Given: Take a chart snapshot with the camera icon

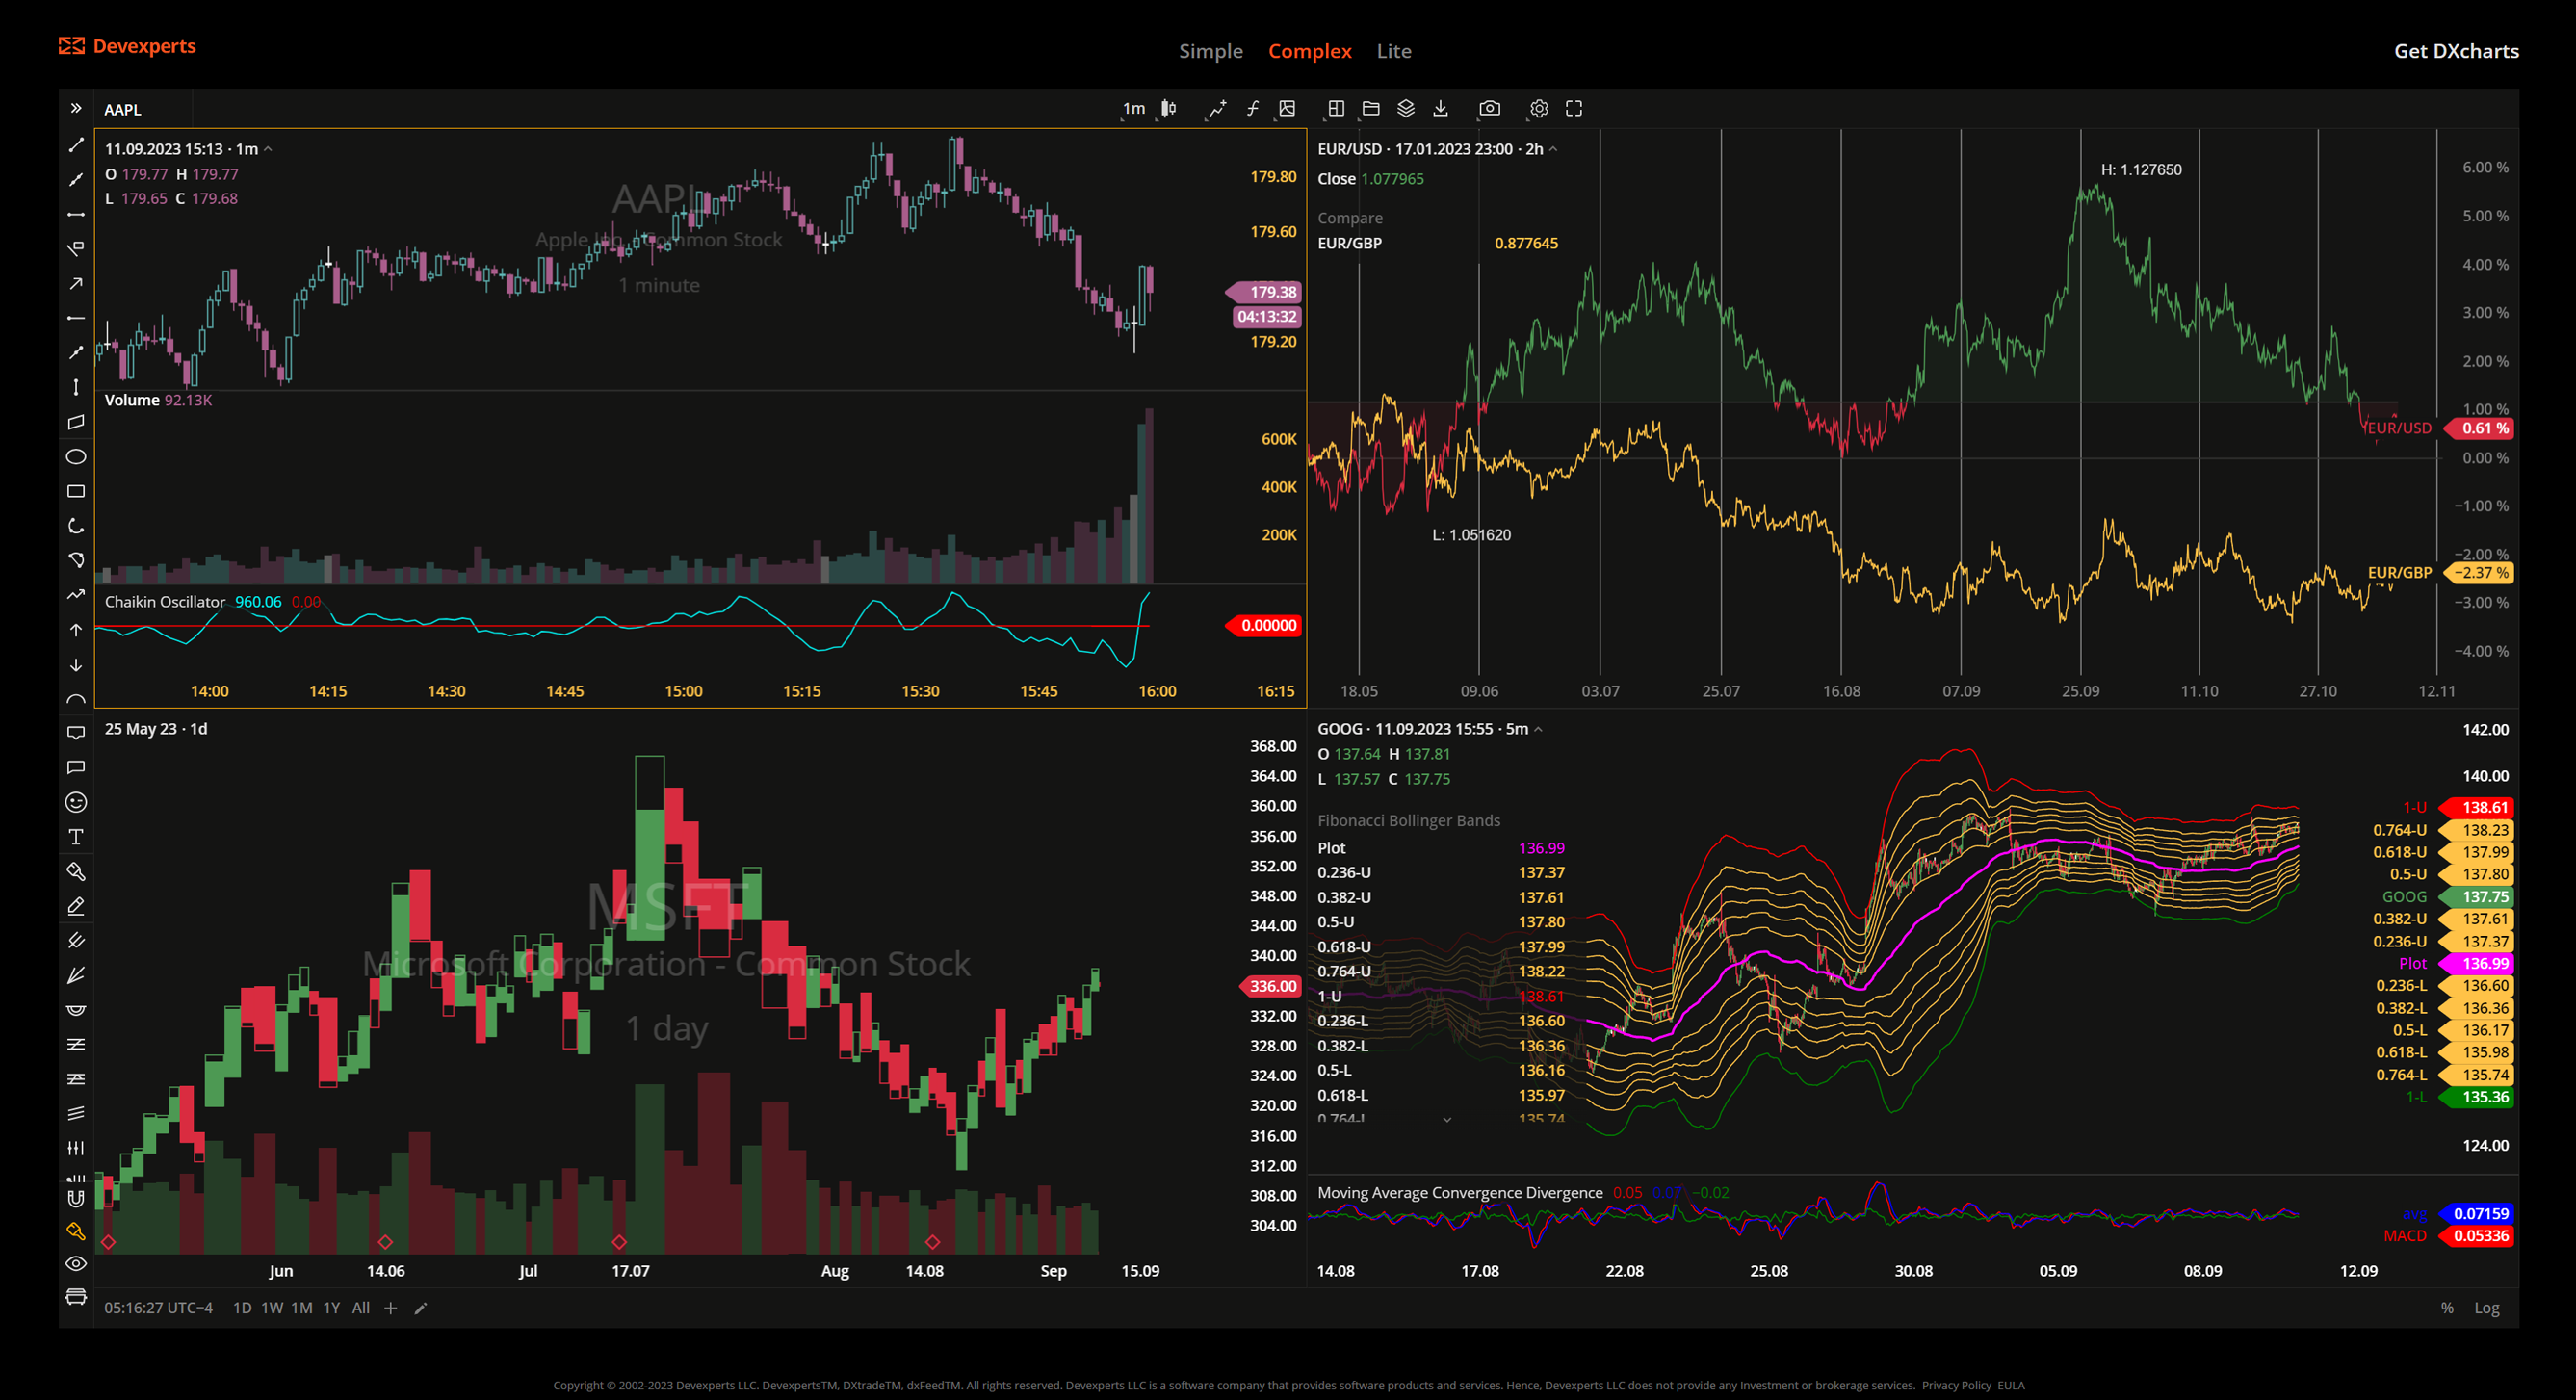Looking at the screenshot, I should (x=1490, y=109).
